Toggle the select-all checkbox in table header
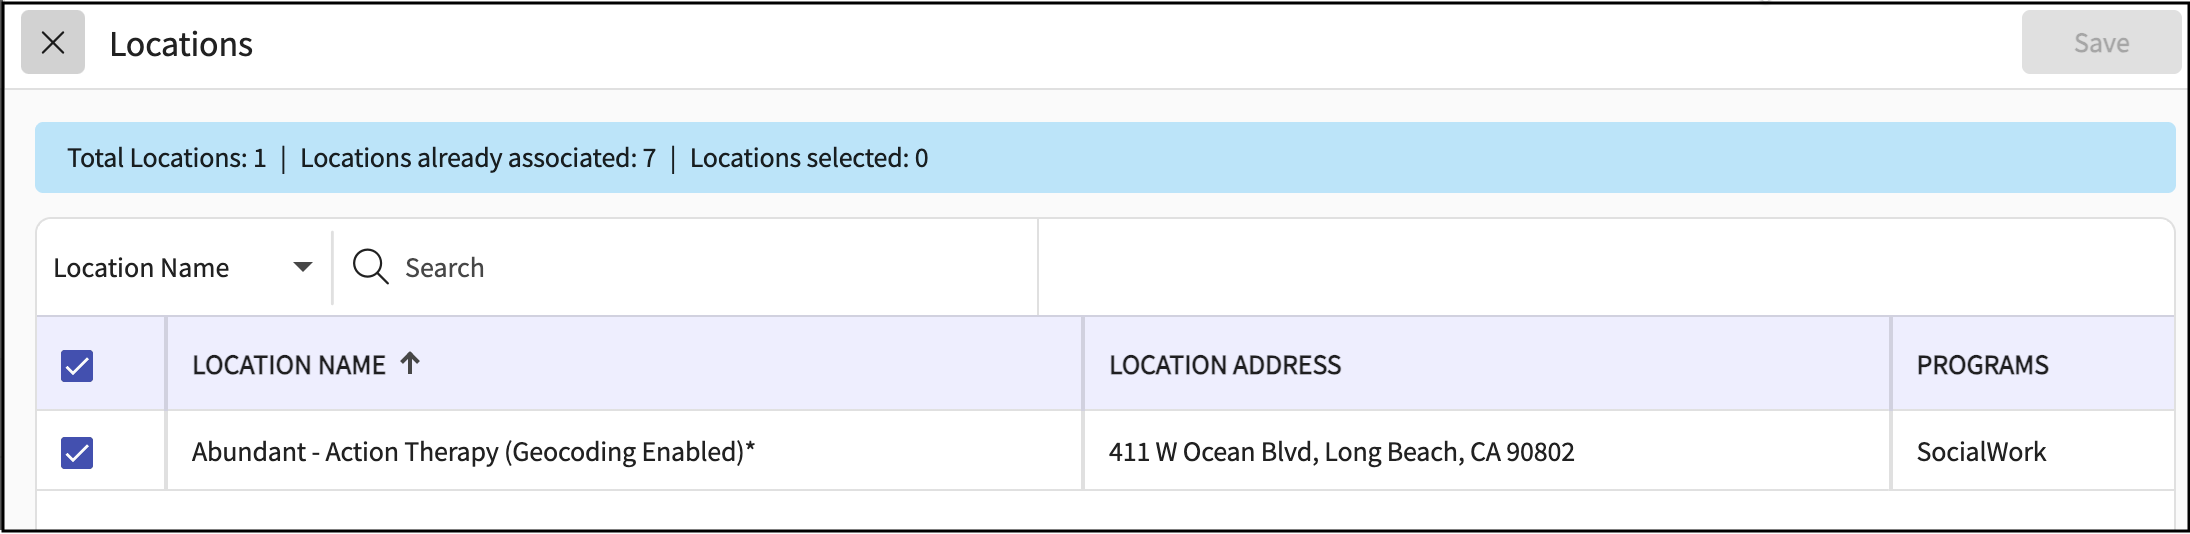Image resolution: width=2190 pixels, height=534 pixels. click(77, 366)
